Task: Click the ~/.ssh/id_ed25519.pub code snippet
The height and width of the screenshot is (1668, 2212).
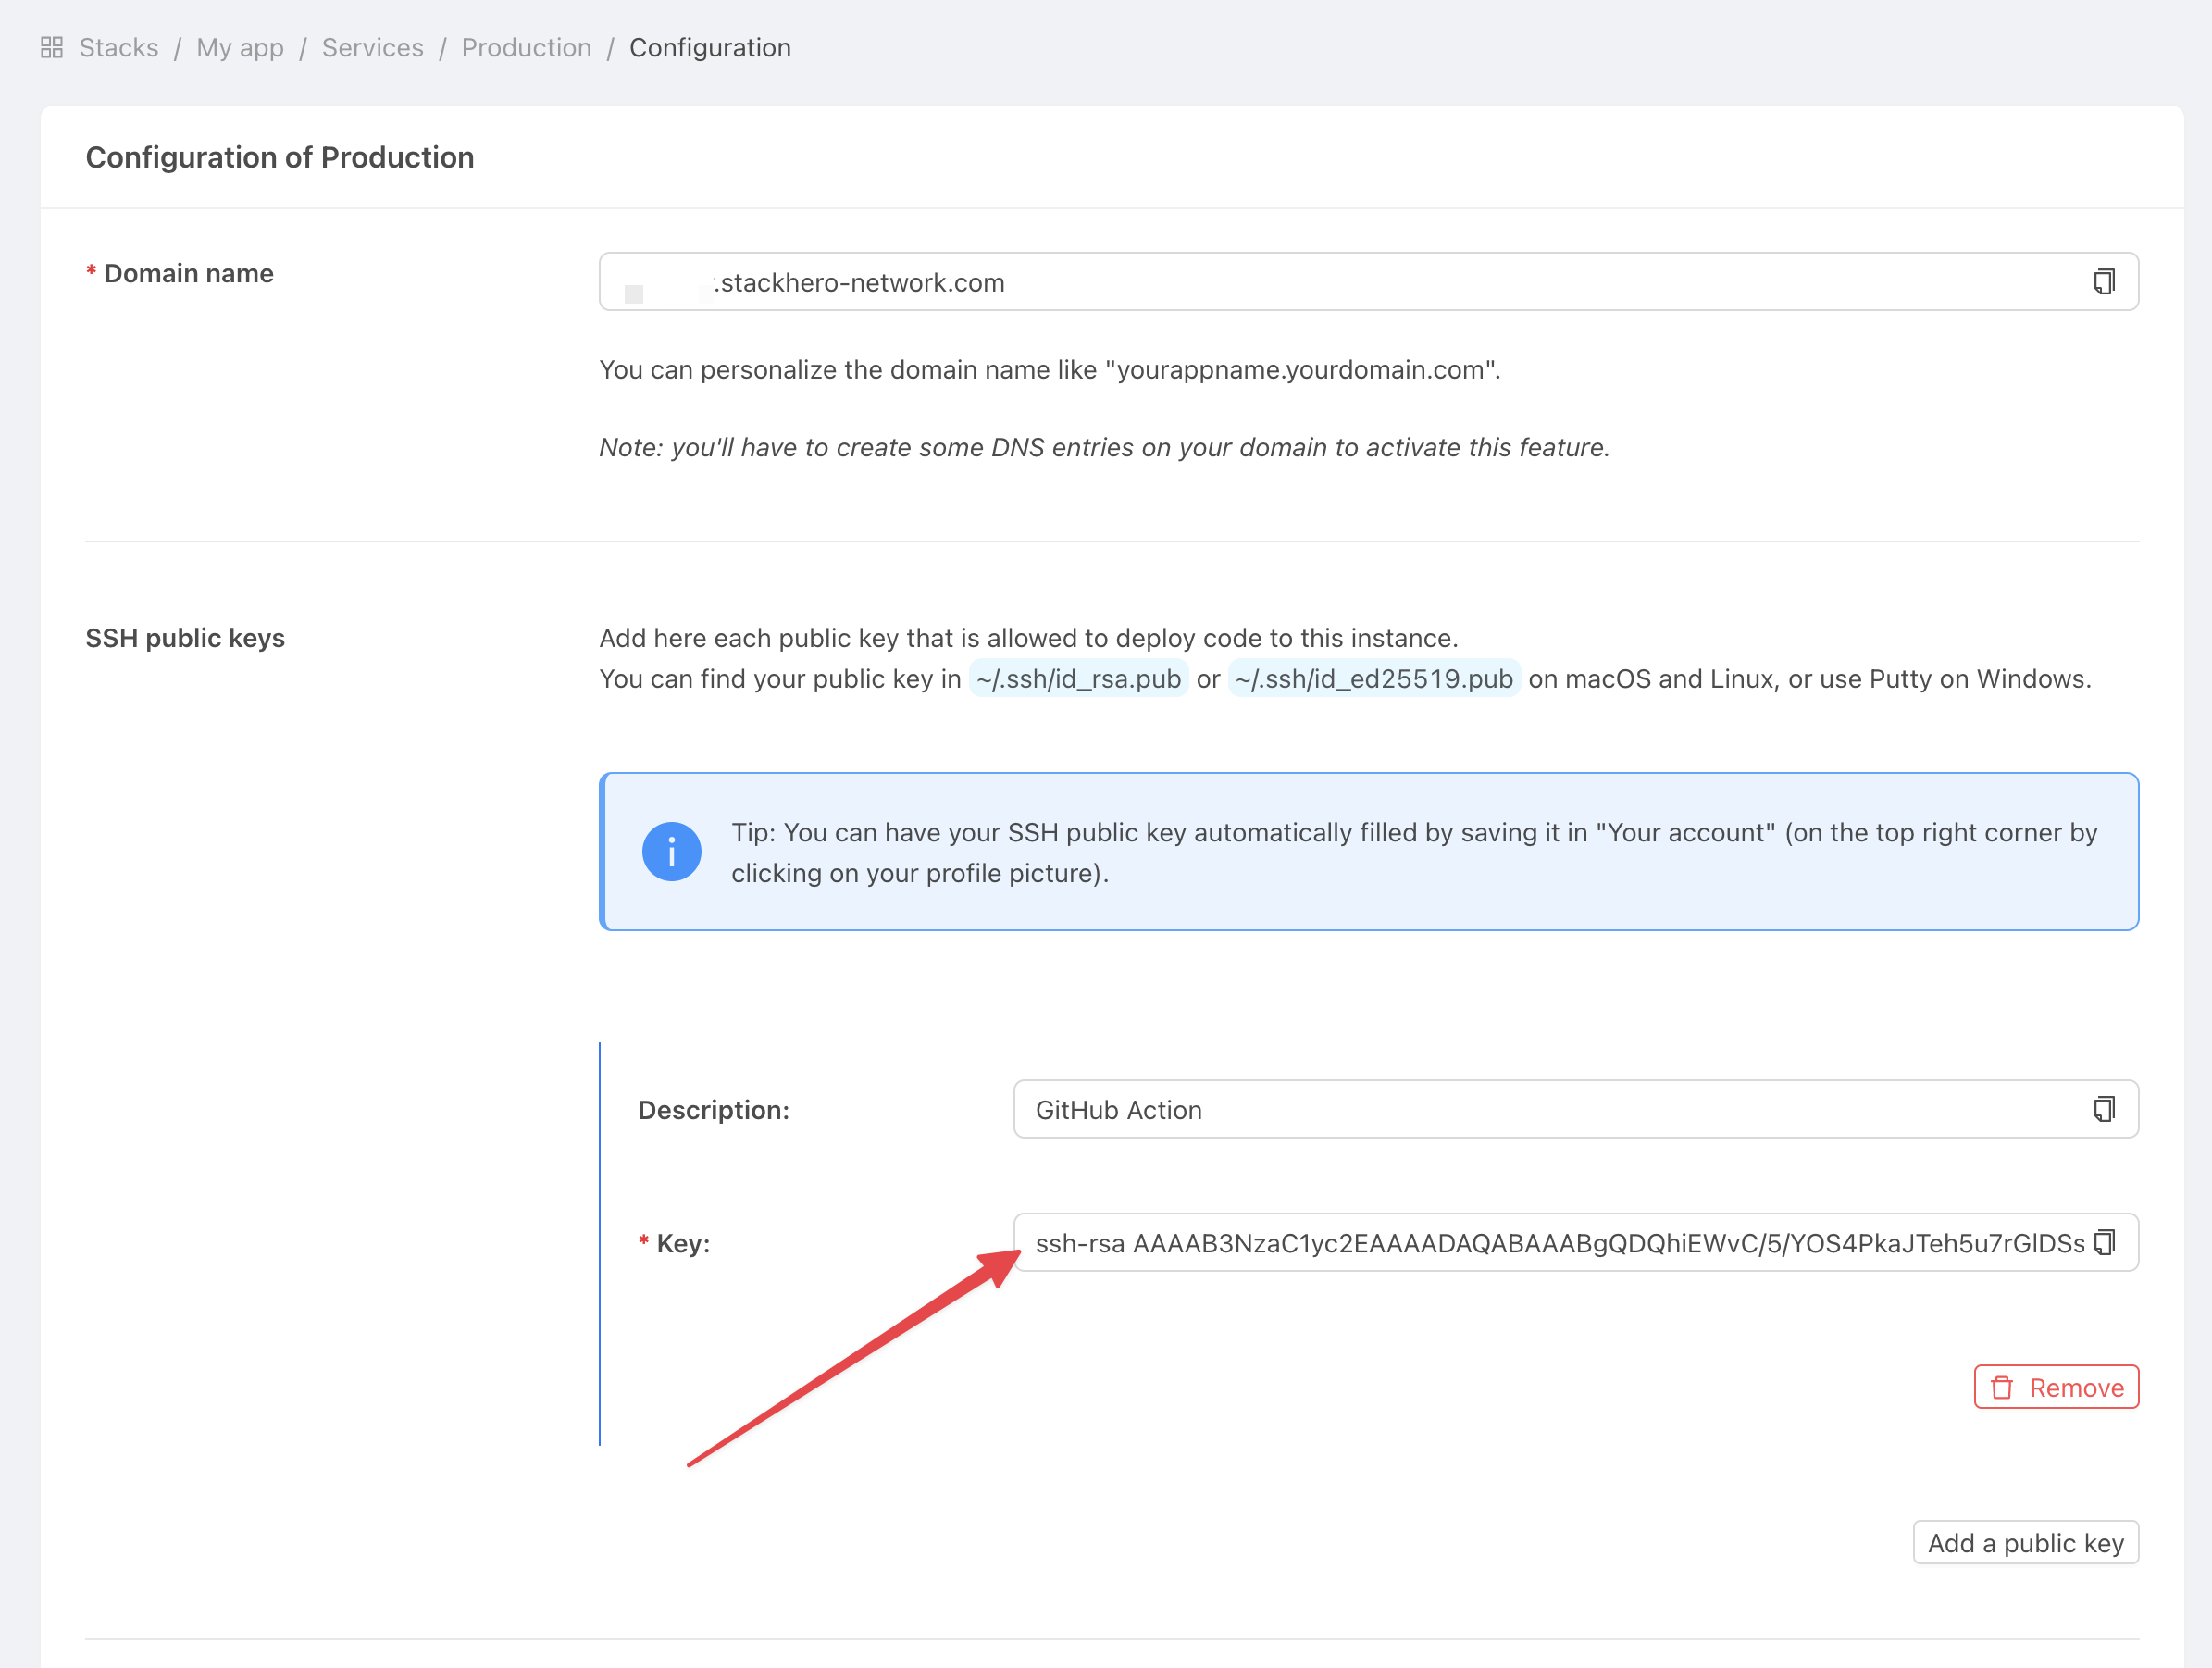Action: pyautogui.click(x=1373, y=679)
